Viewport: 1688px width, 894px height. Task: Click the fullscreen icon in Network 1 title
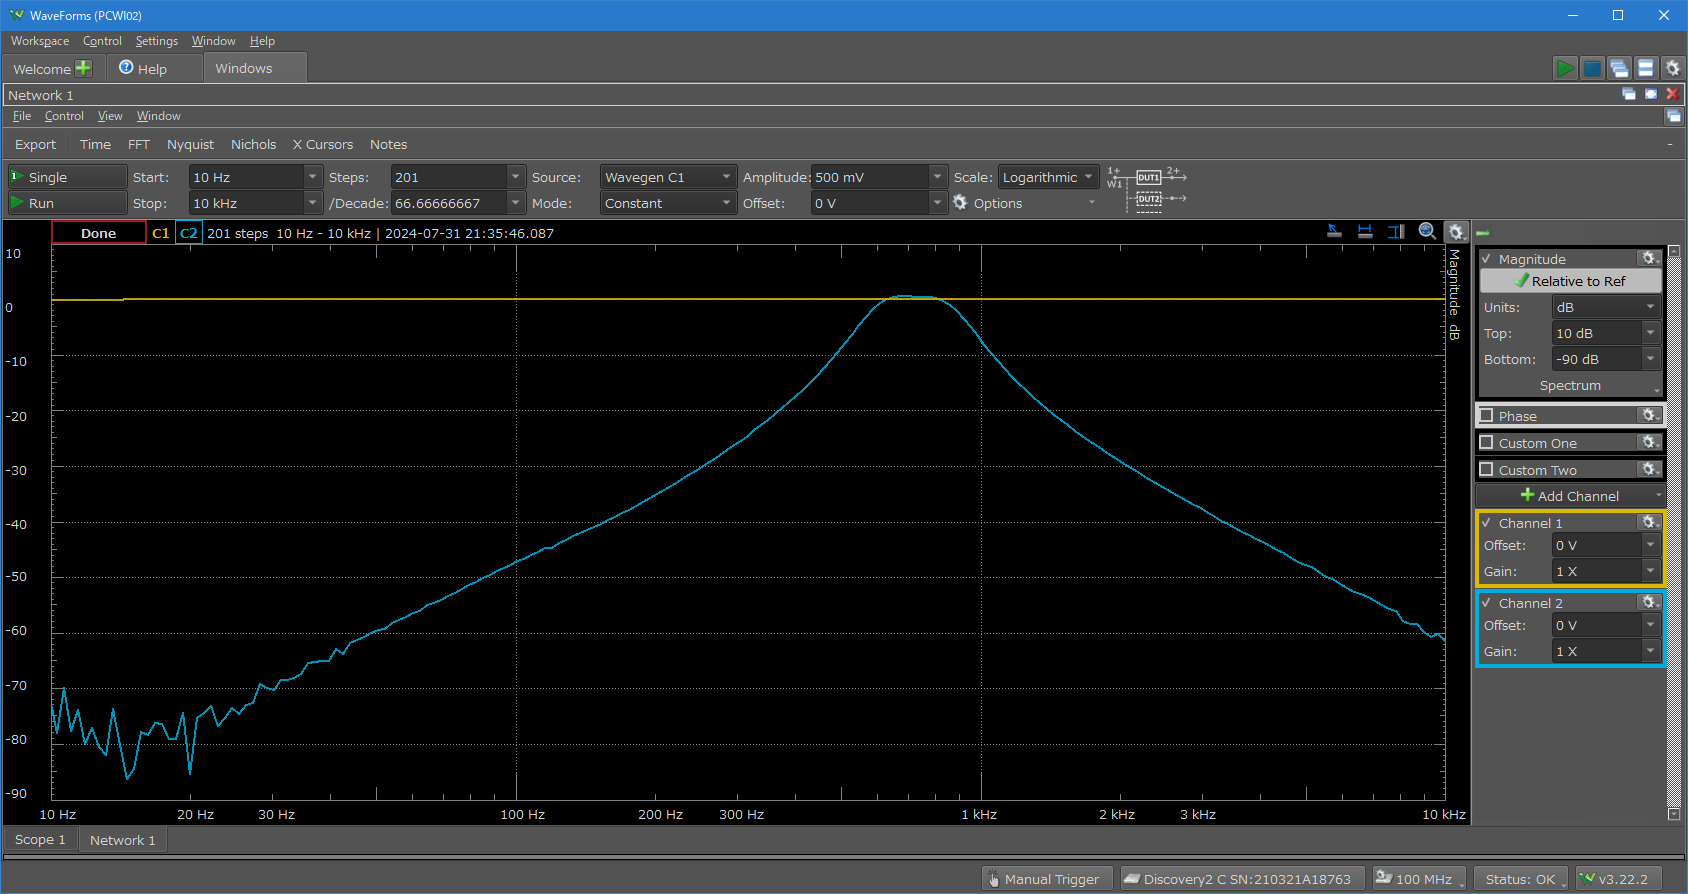1651,94
